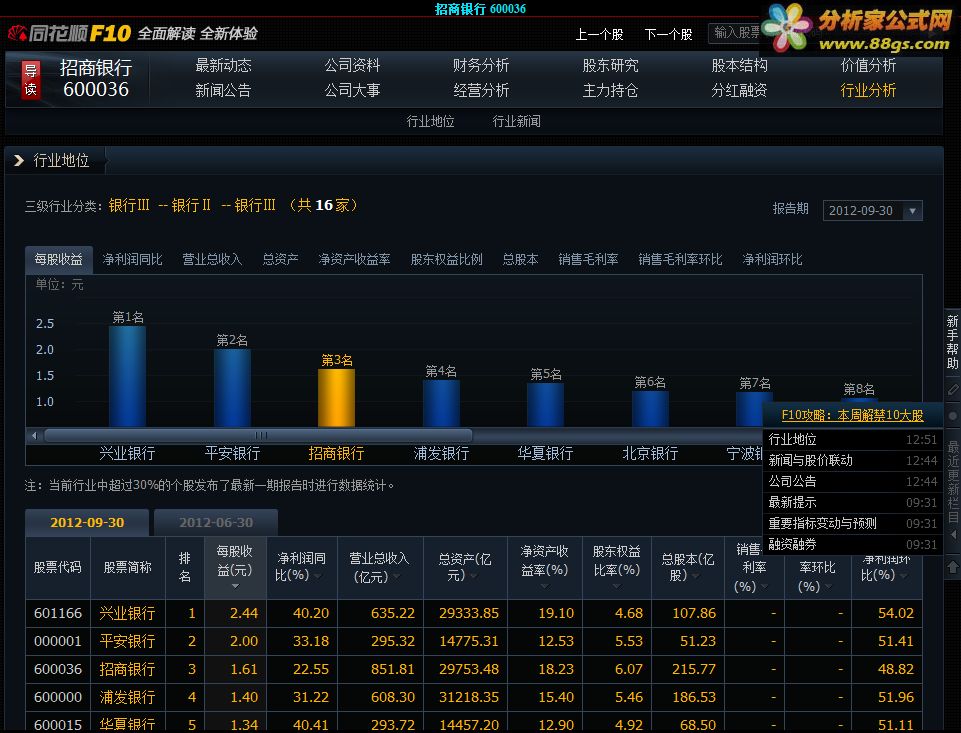Click the back-to-top arrow icon in sidebar

click(953, 567)
